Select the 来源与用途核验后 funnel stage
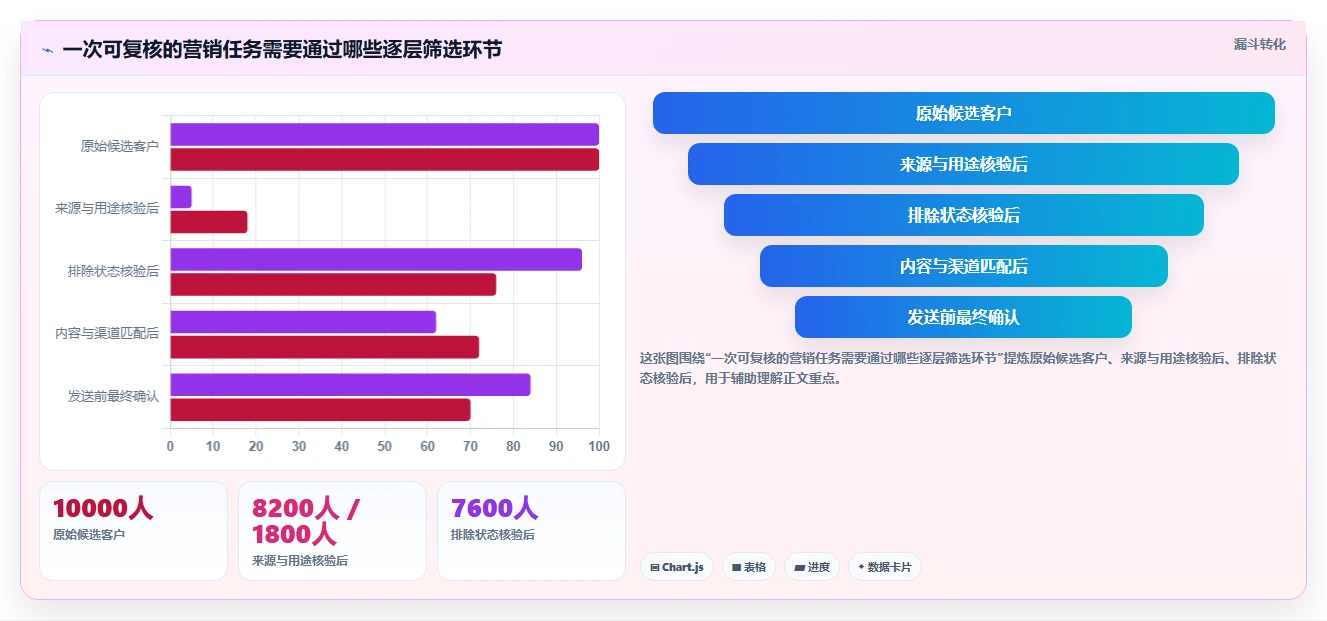The image size is (1327, 621). click(x=964, y=164)
